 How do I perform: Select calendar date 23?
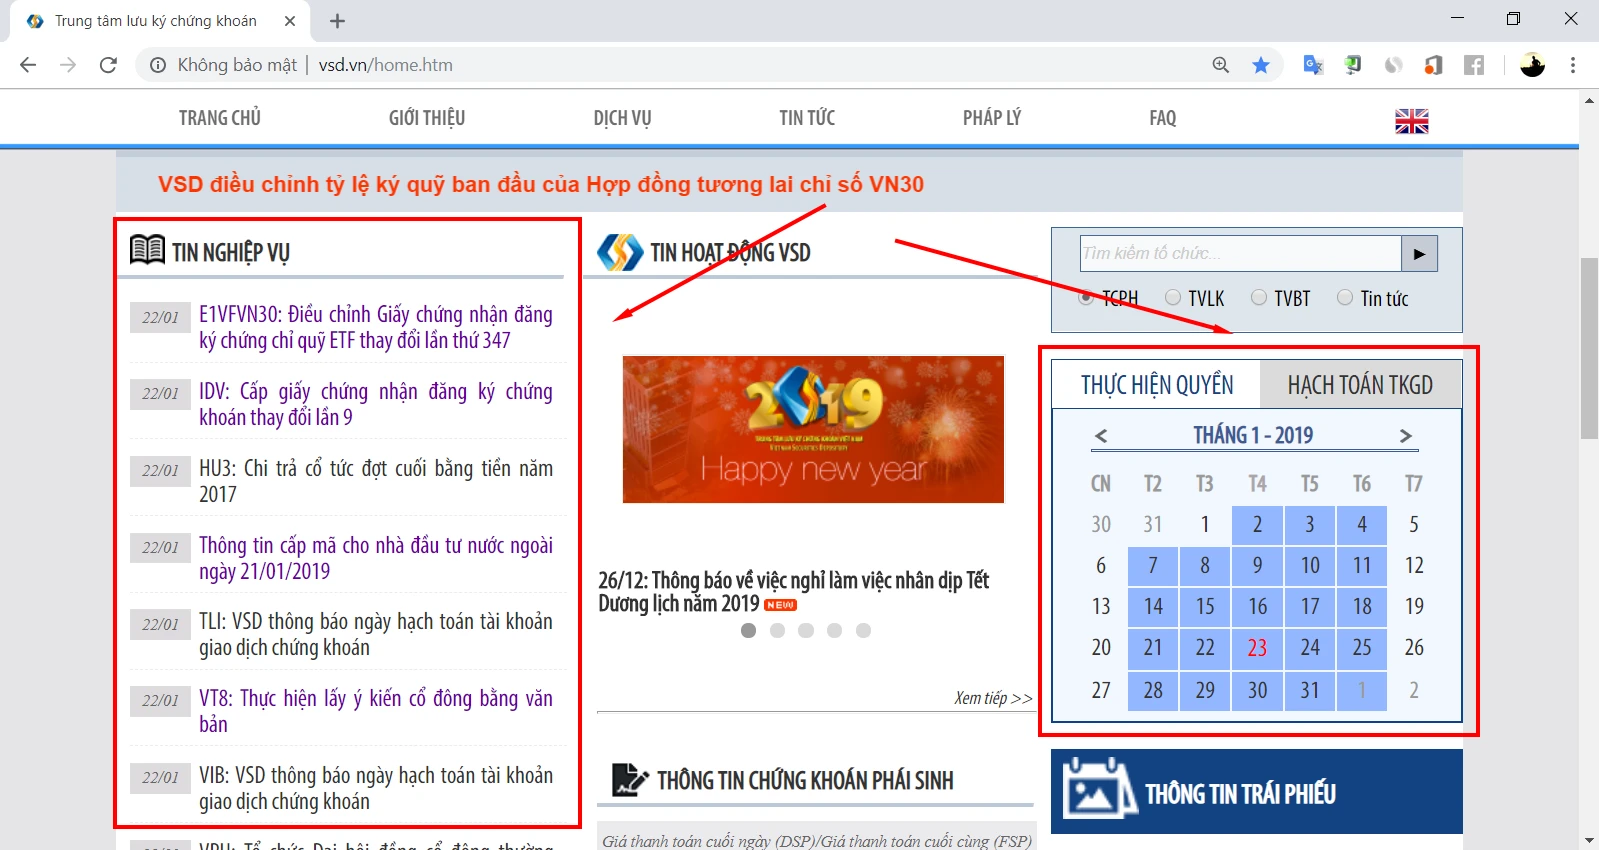click(x=1257, y=648)
